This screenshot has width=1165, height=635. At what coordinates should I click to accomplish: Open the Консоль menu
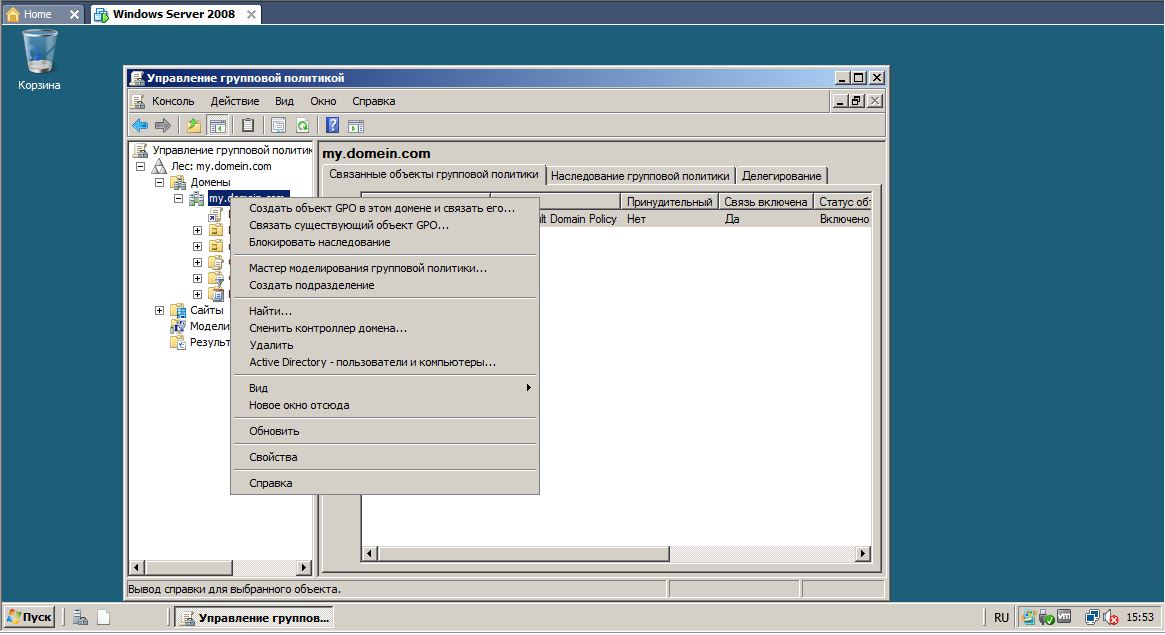coord(173,101)
